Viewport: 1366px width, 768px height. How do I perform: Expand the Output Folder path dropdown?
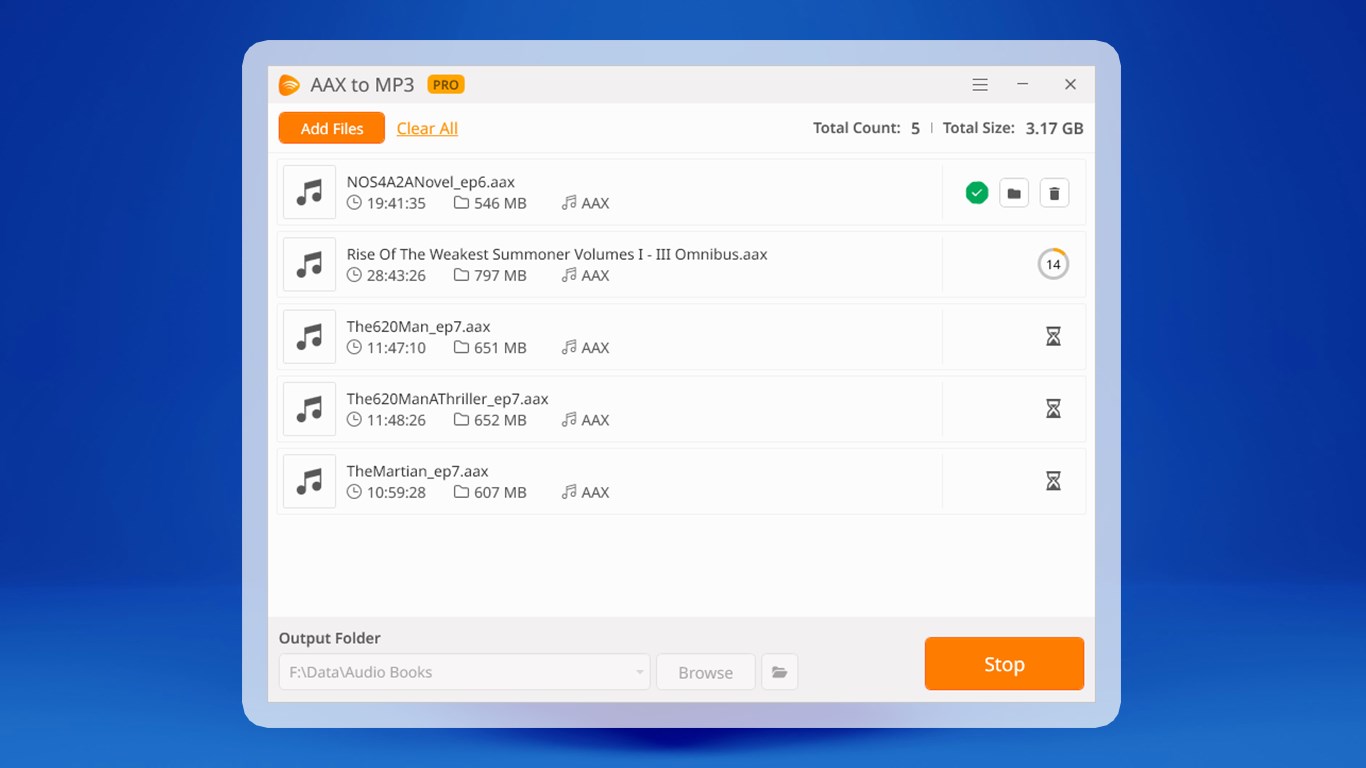pyautogui.click(x=640, y=672)
